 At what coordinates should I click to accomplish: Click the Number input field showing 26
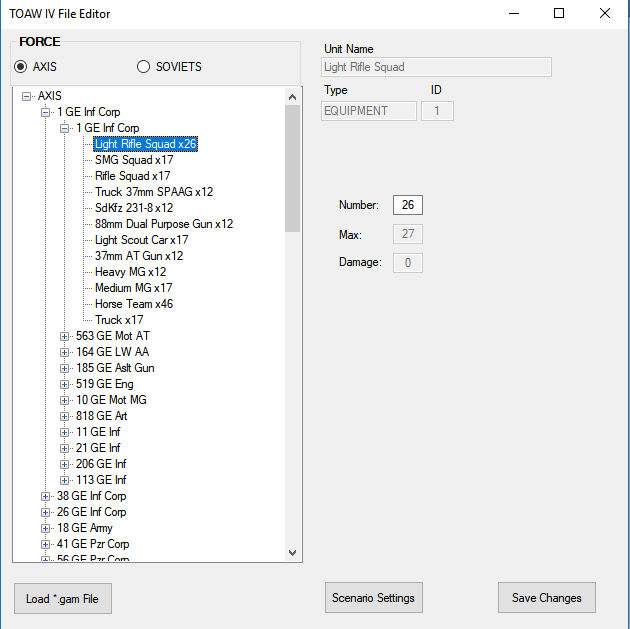click(x=408, y=205)
